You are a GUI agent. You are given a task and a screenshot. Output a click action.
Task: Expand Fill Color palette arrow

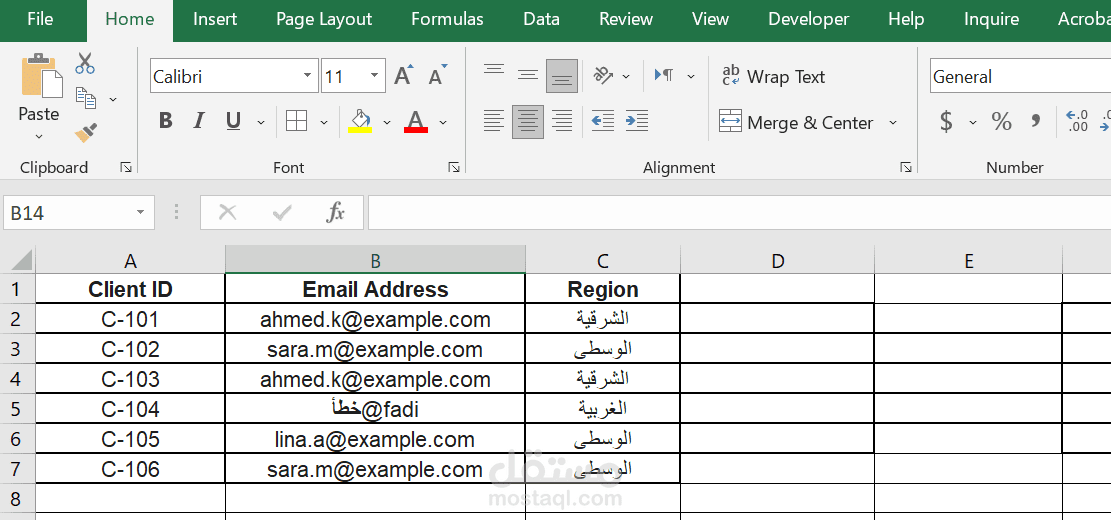click(x=387, y=122)
